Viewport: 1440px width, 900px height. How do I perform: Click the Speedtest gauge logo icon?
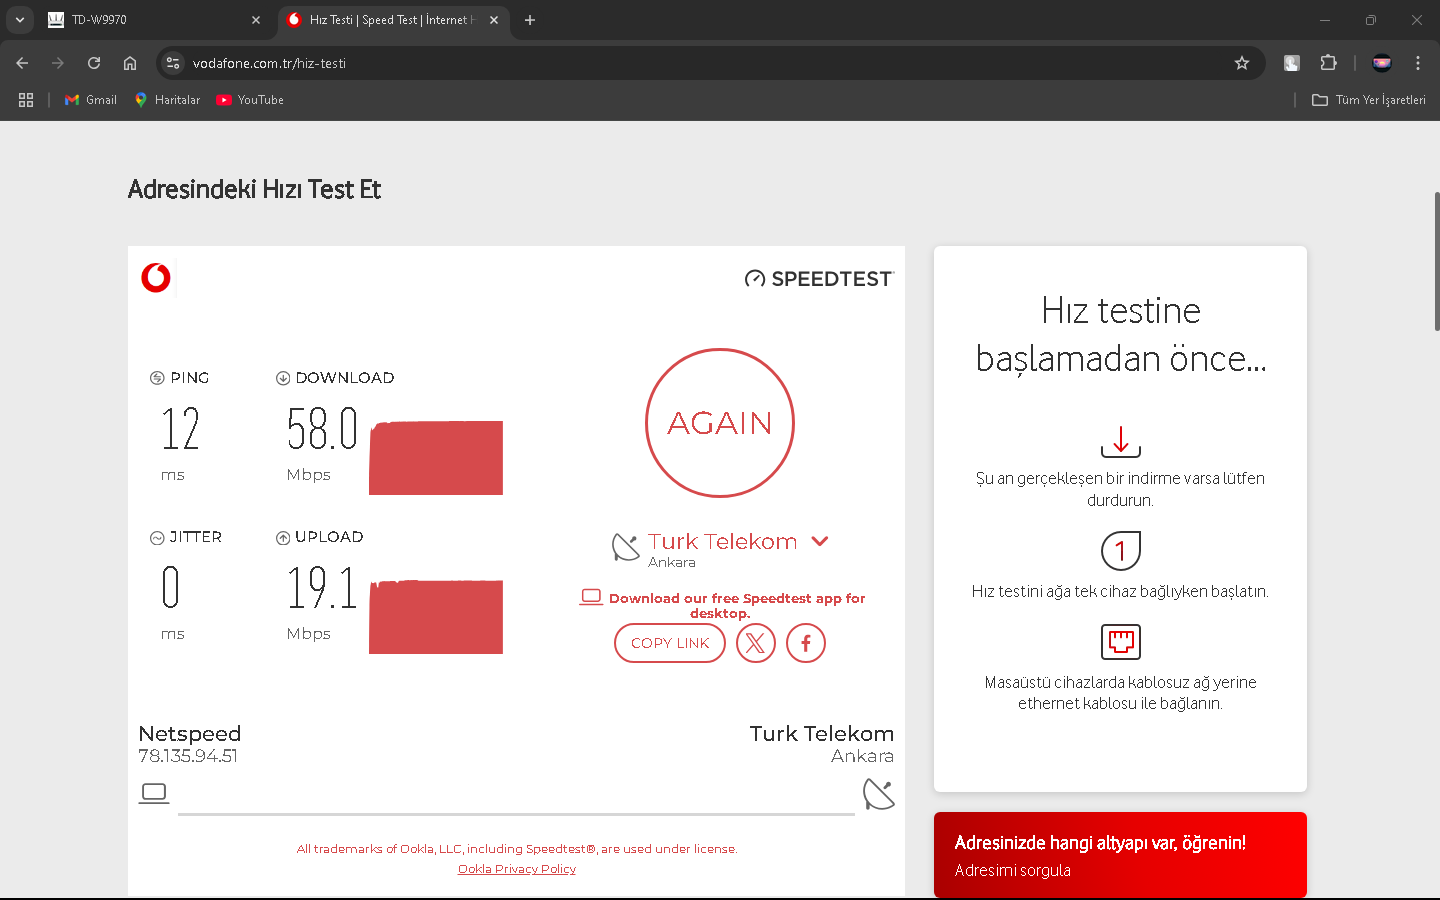(x=755, y=279)
